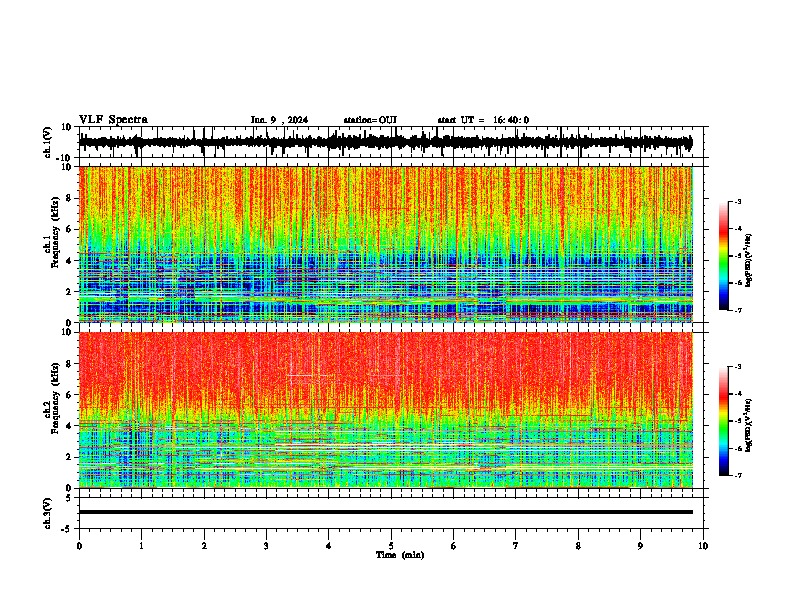
Task: Click the ch.1 "Frequency (kHz)" axis label
Action: coord(55,233)
